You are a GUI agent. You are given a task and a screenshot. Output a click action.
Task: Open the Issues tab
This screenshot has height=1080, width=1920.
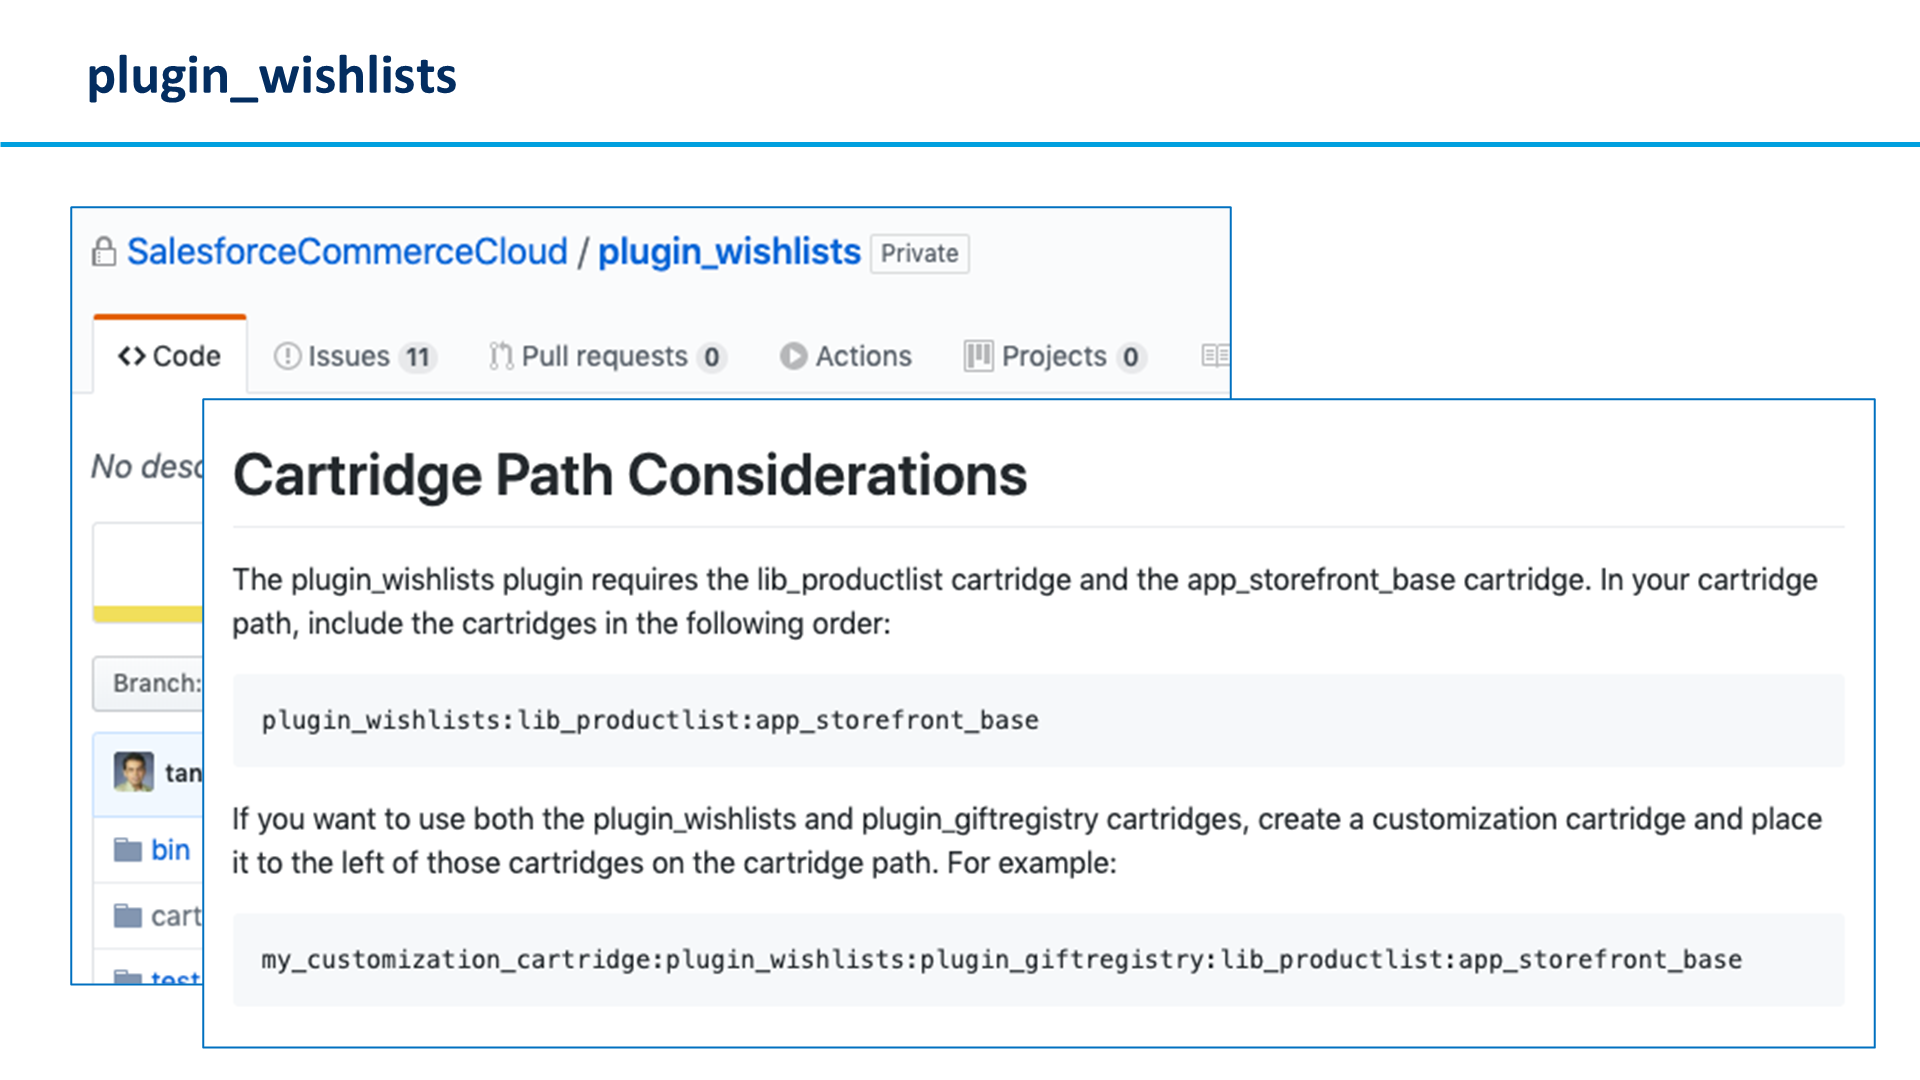[355, 356]
